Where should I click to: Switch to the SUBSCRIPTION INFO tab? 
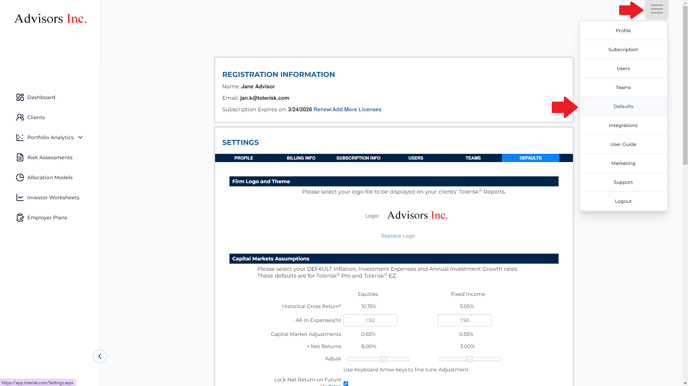coord(358,158)
